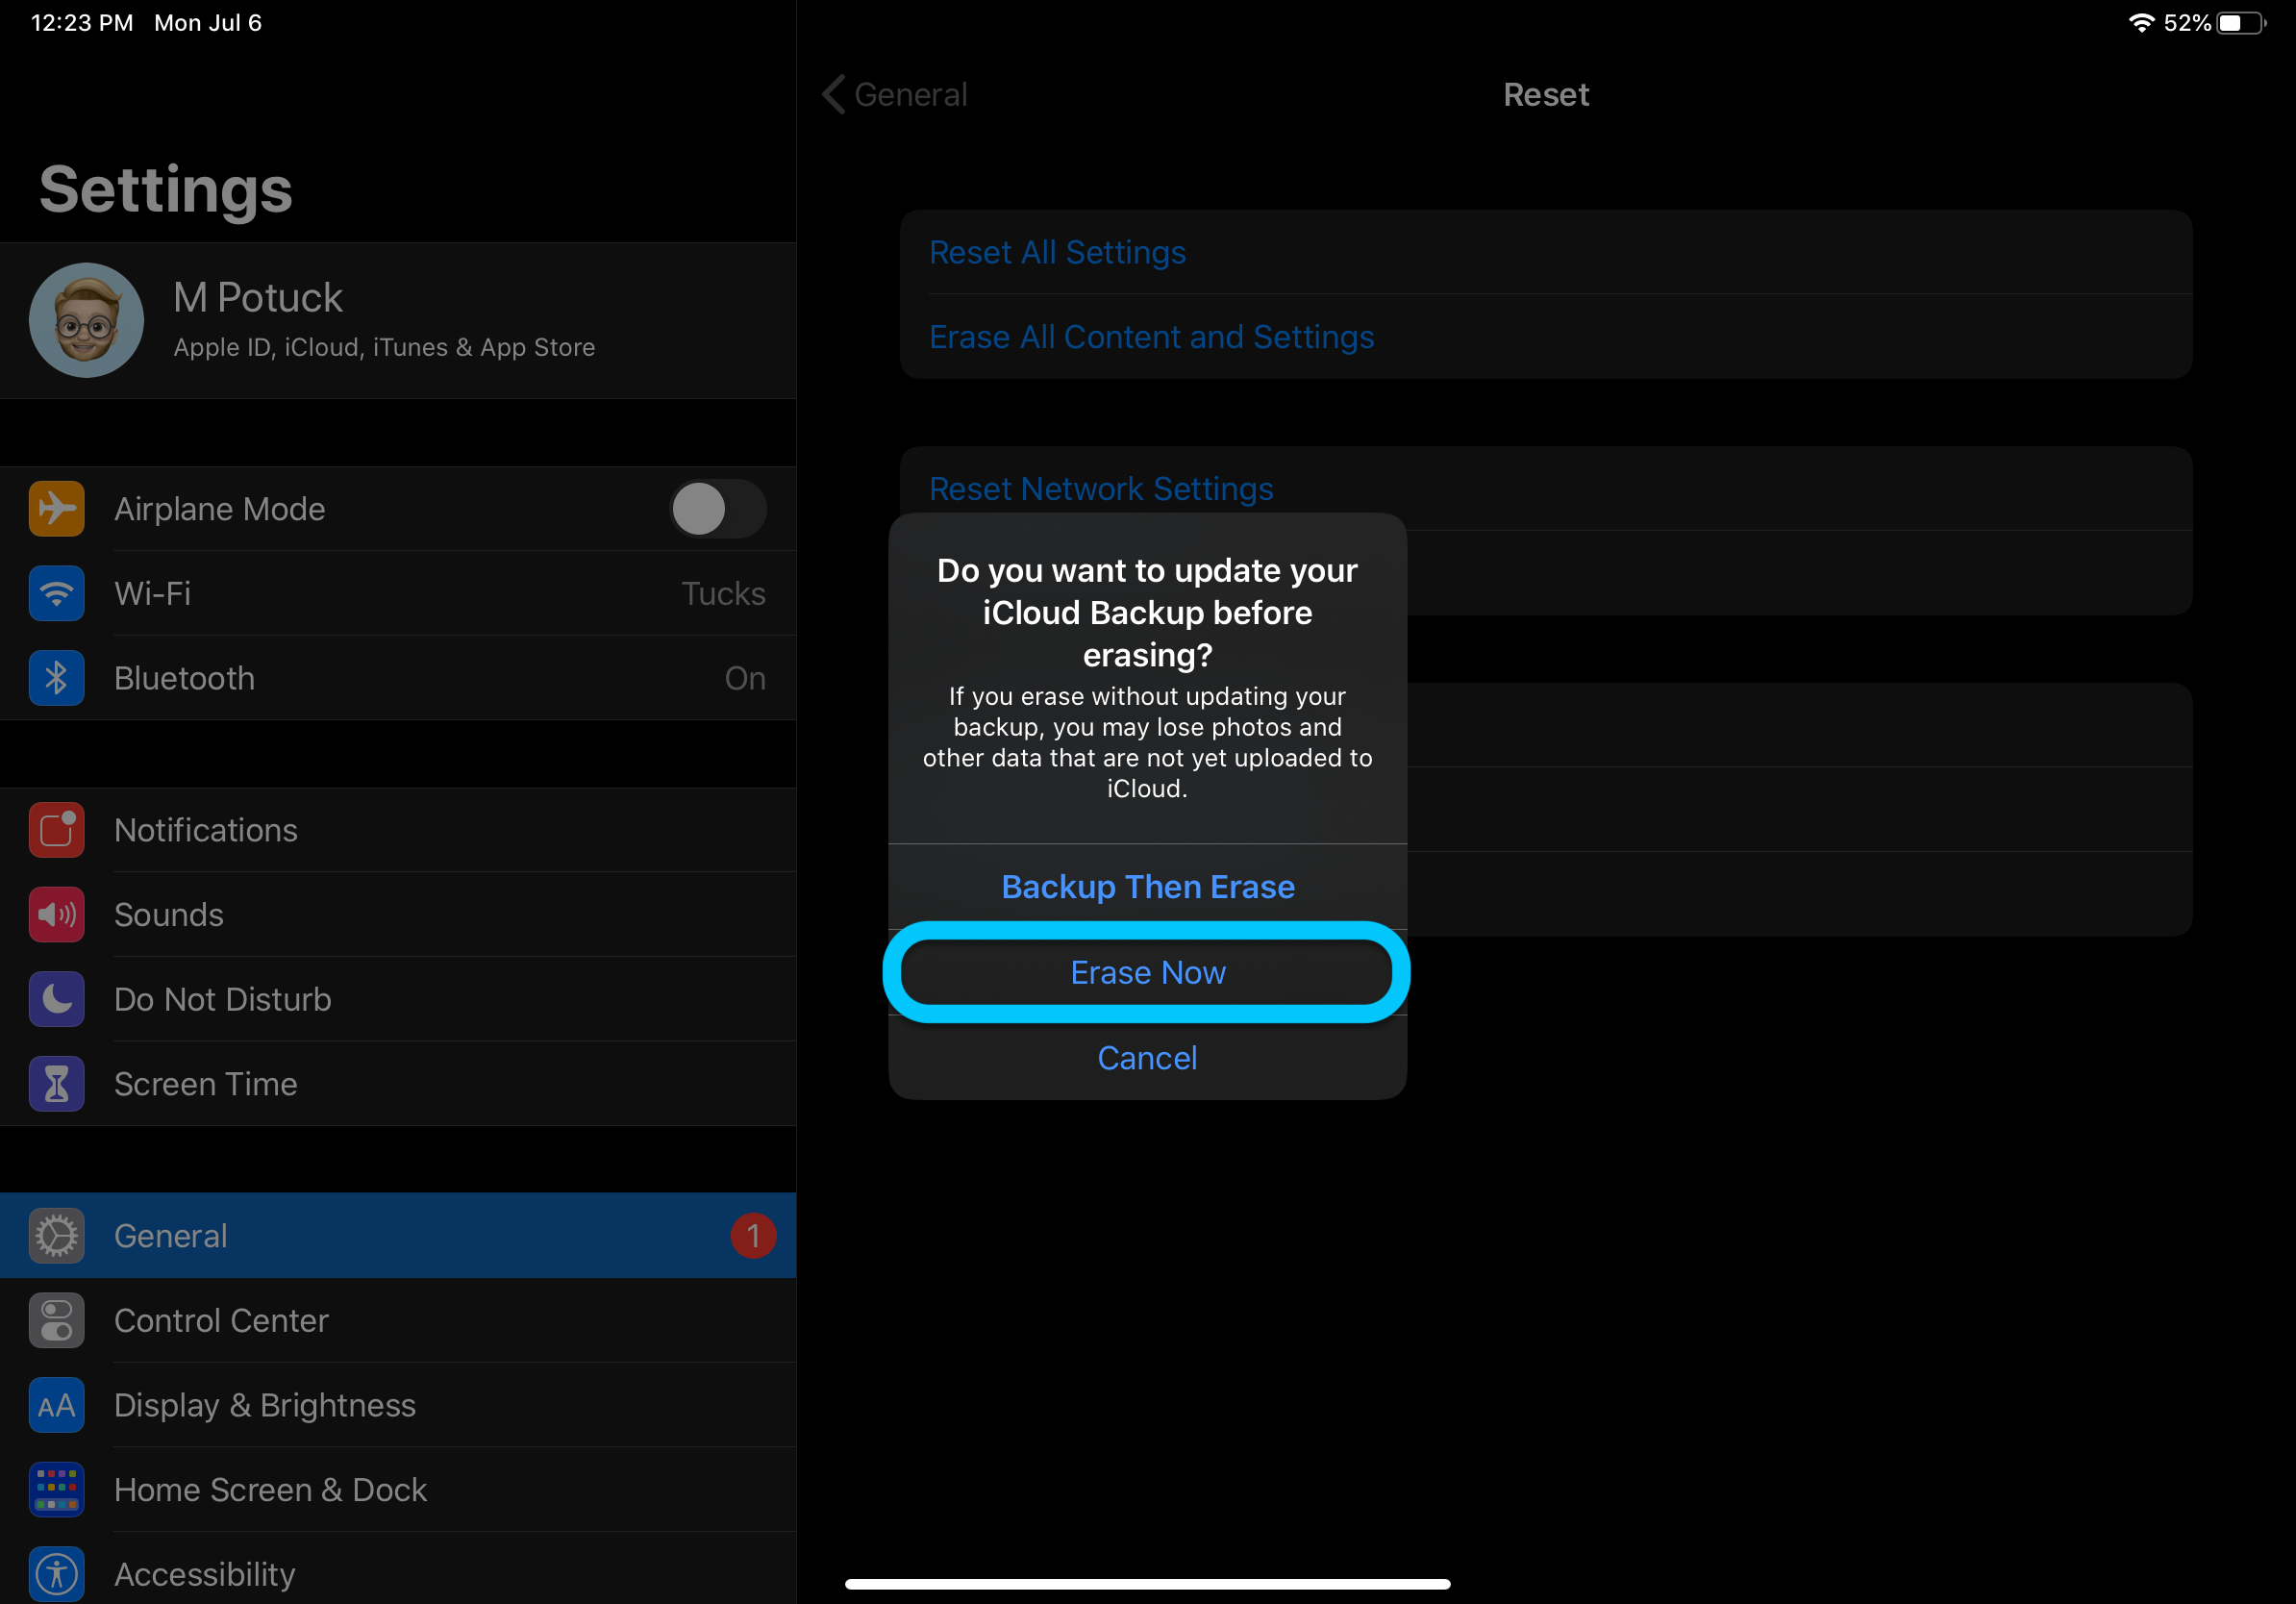Tap Erase Now in the dialog

pyautogui.click(x=1147, y=971)
